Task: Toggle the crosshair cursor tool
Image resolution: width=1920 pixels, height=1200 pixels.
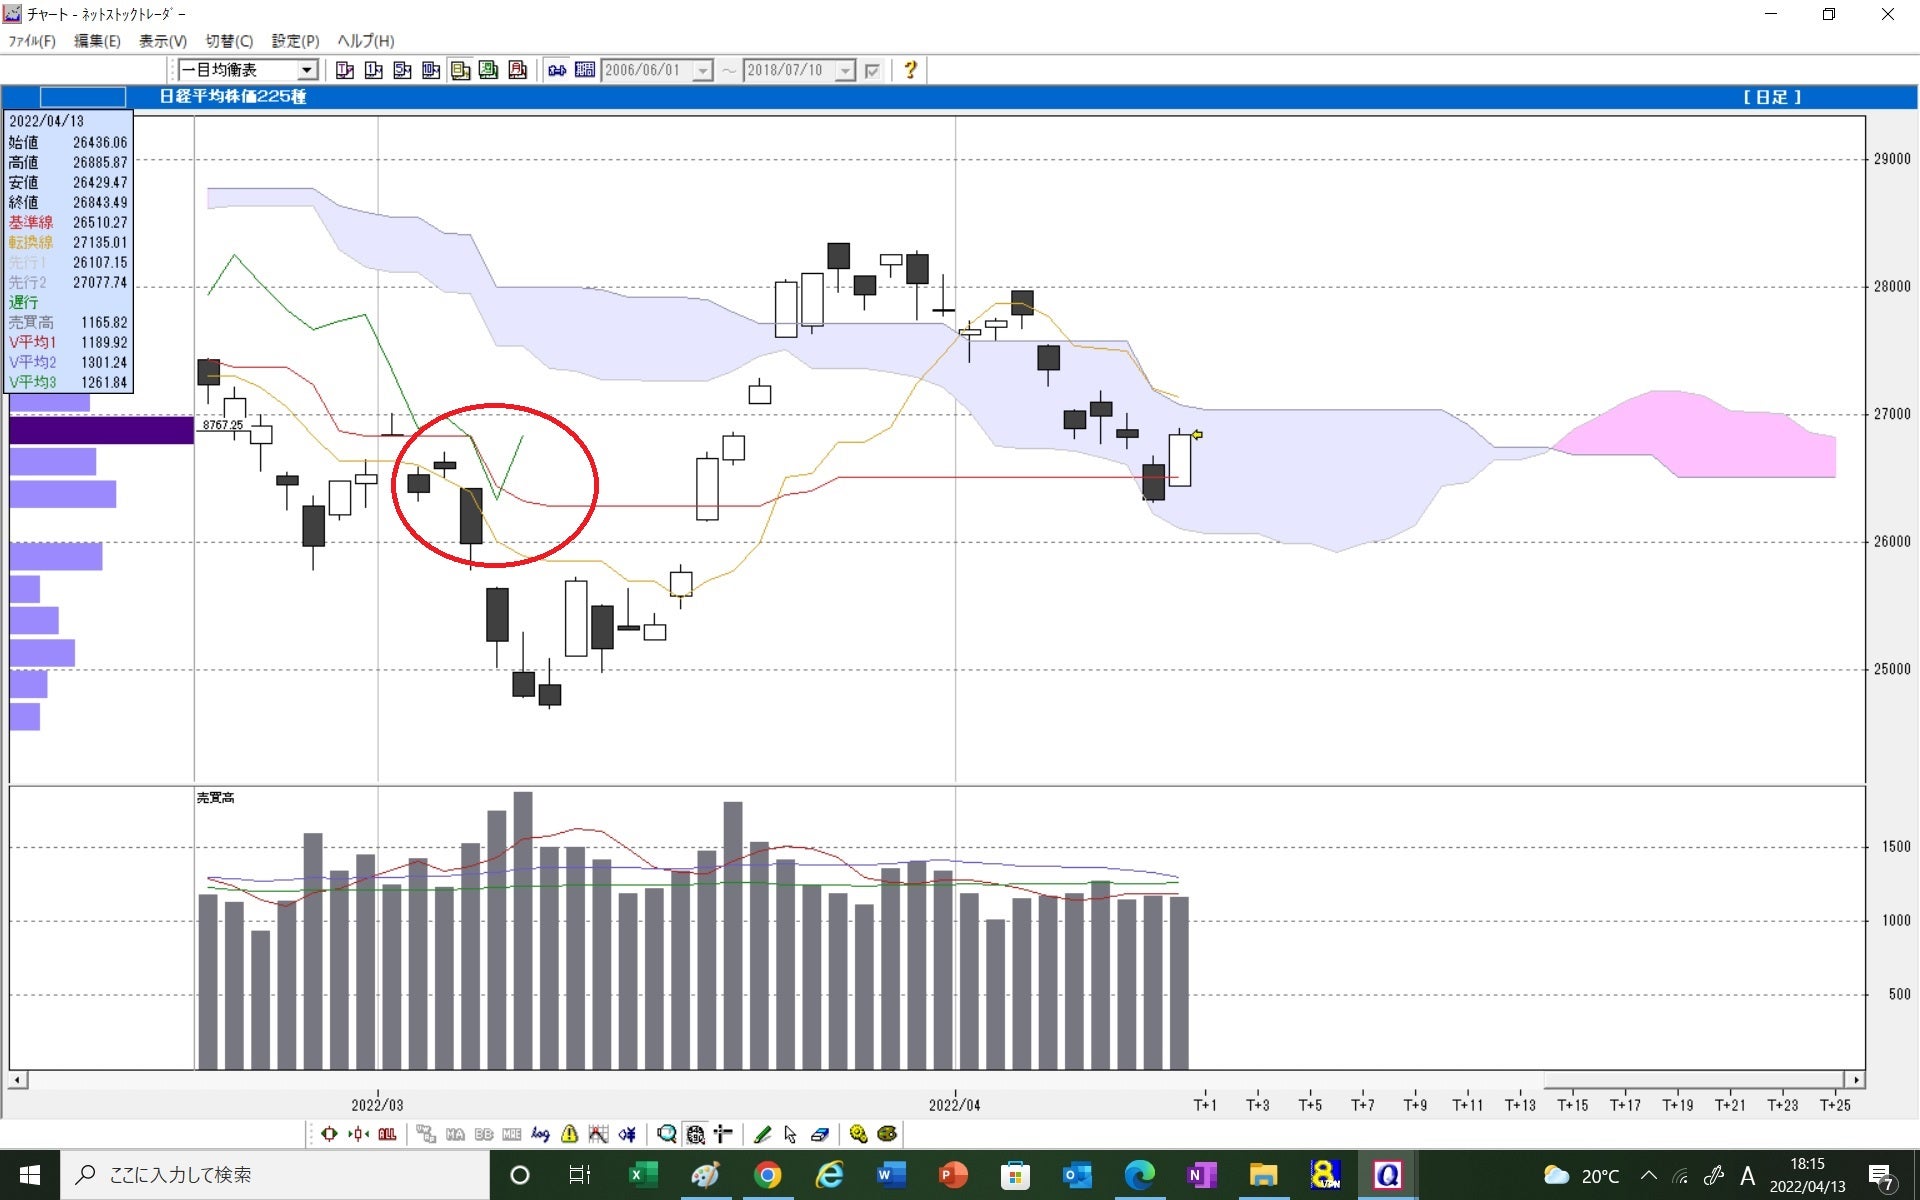Action: click(x=723, y=1134)
